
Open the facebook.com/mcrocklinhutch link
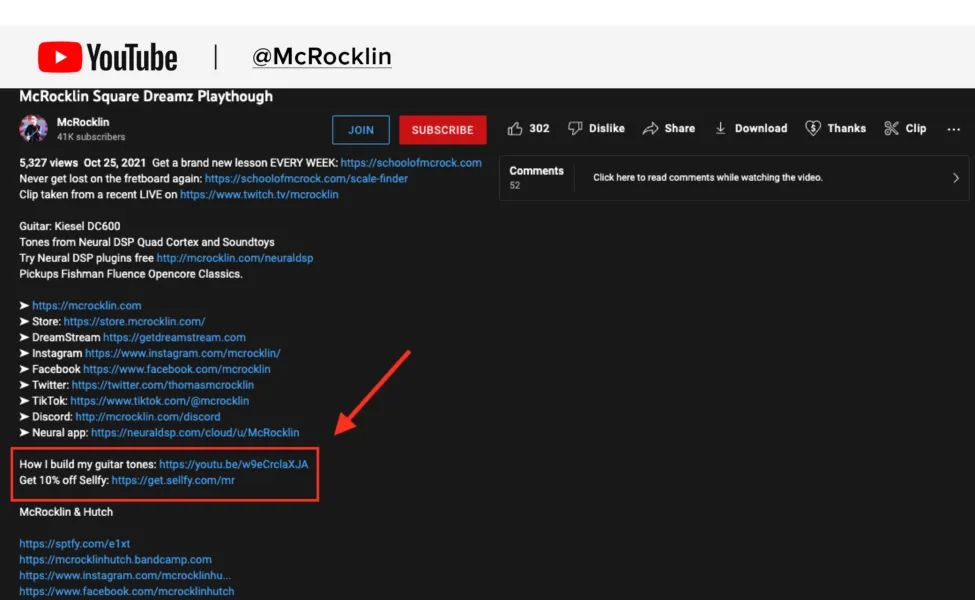tap(127, 591)
